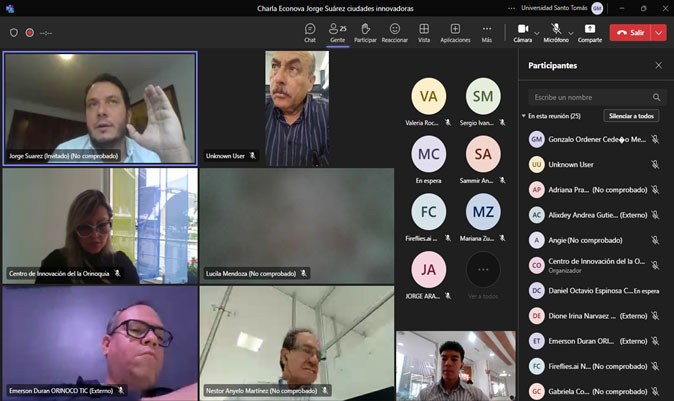
Task: Open the Vista layout options
Action: pyautogui.click(x=424, y=32)
